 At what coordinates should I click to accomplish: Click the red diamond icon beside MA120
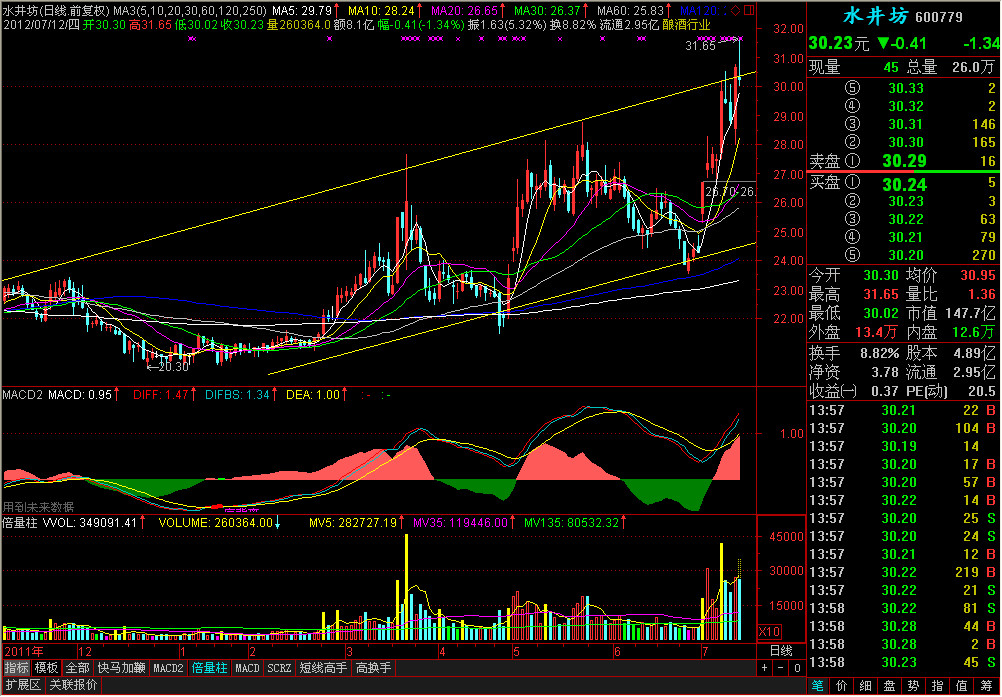pyautogui.click(x=736, y=10)
